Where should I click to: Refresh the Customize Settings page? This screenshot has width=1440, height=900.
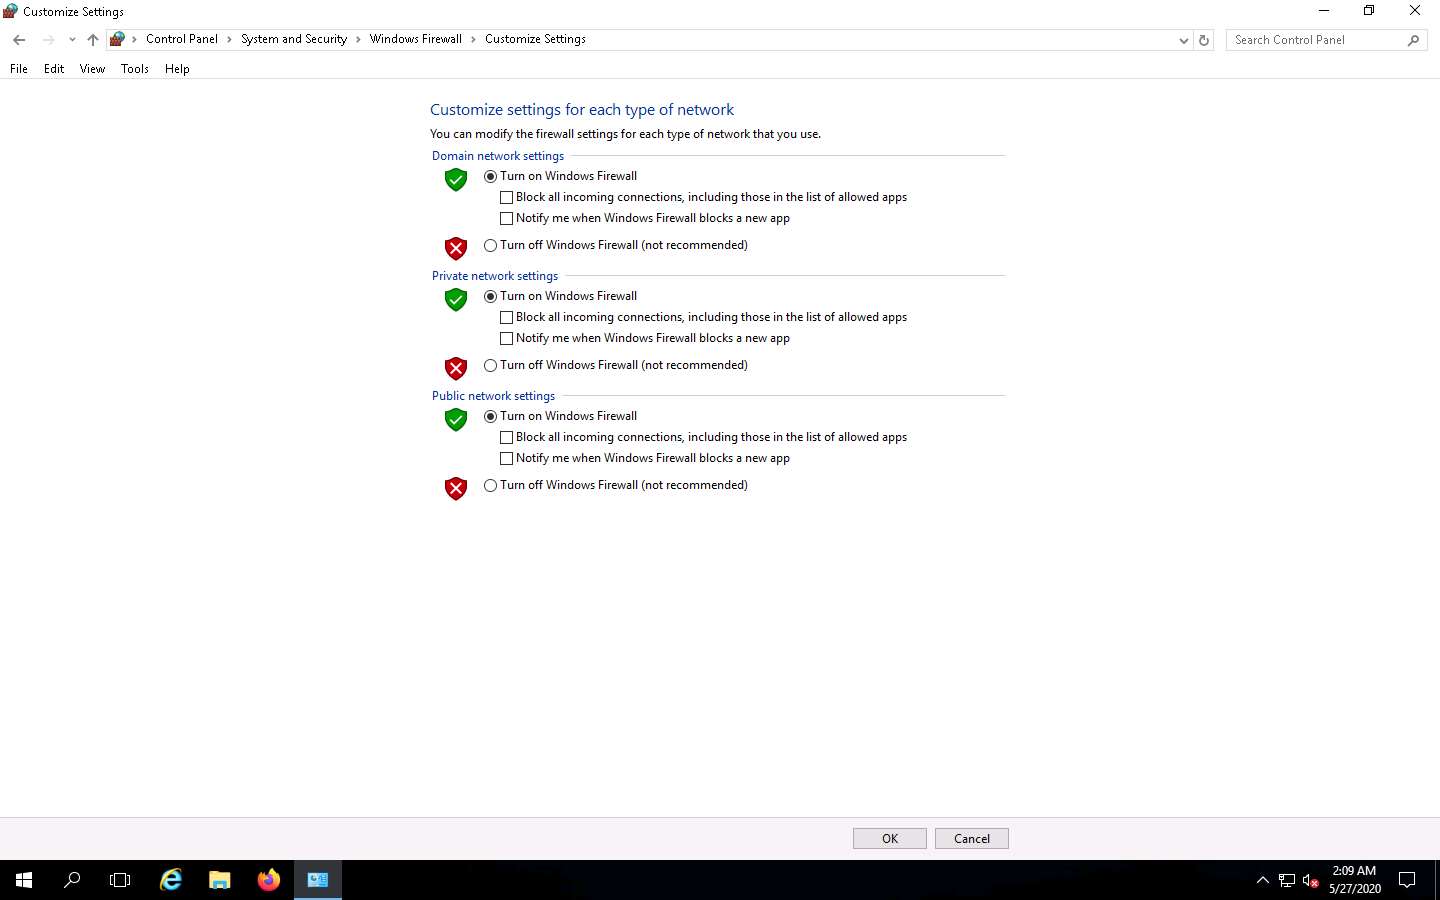click(1204, 40)
